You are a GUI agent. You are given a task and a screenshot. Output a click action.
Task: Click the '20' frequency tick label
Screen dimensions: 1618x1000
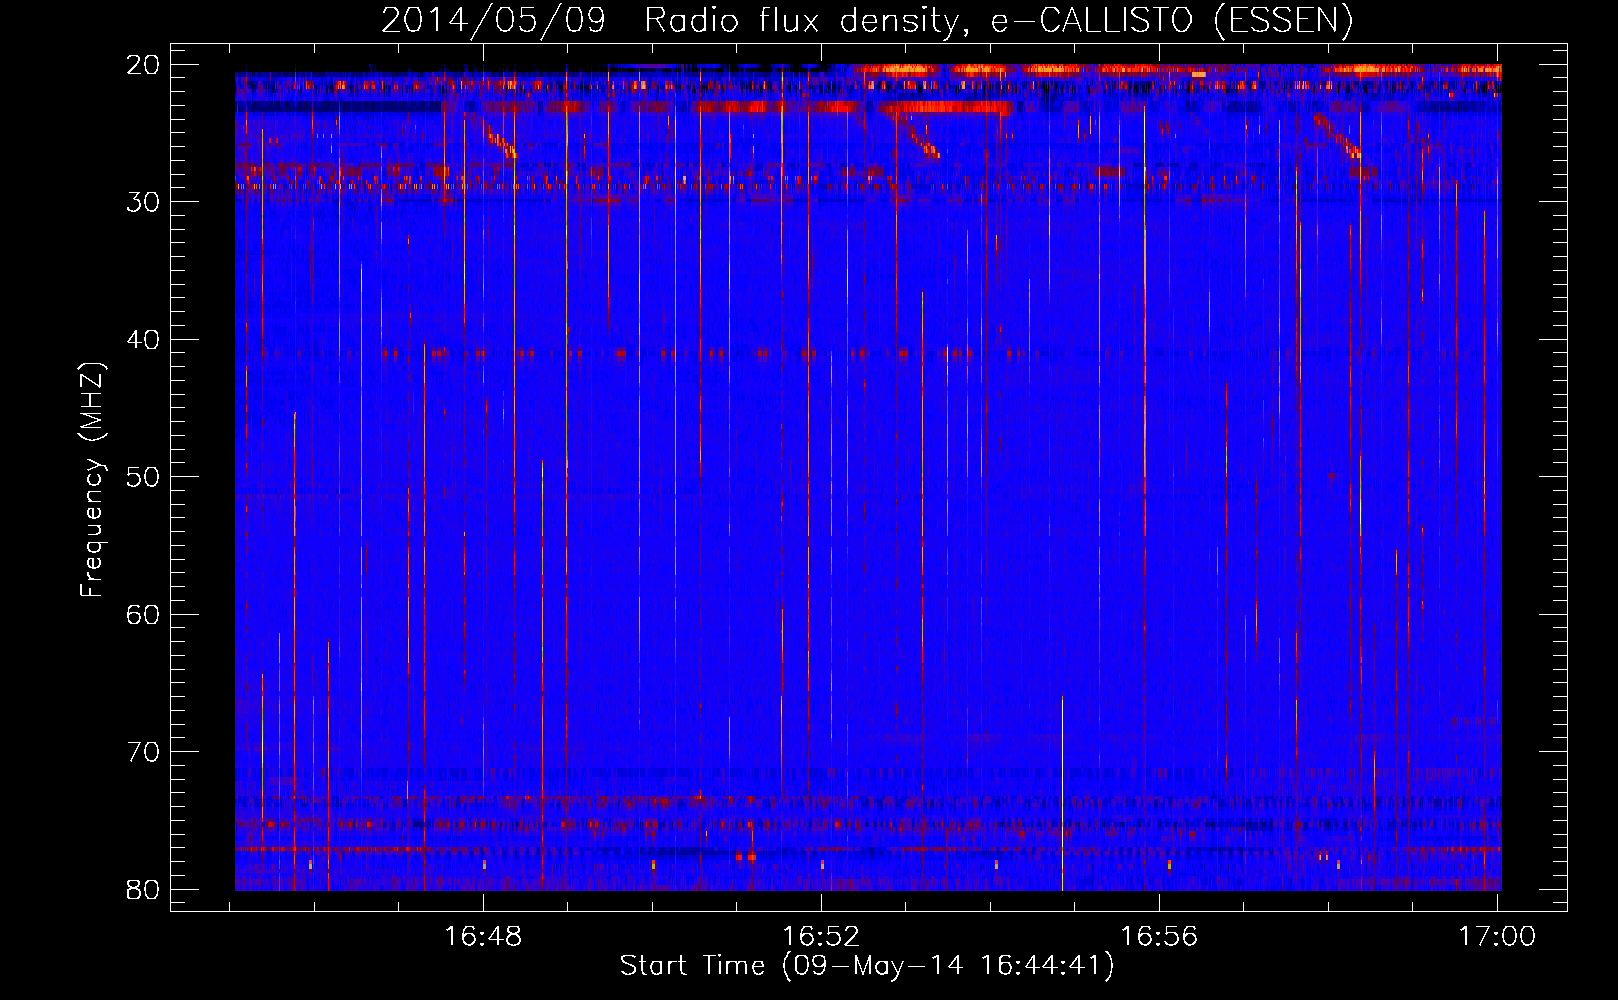click(144, 65)
